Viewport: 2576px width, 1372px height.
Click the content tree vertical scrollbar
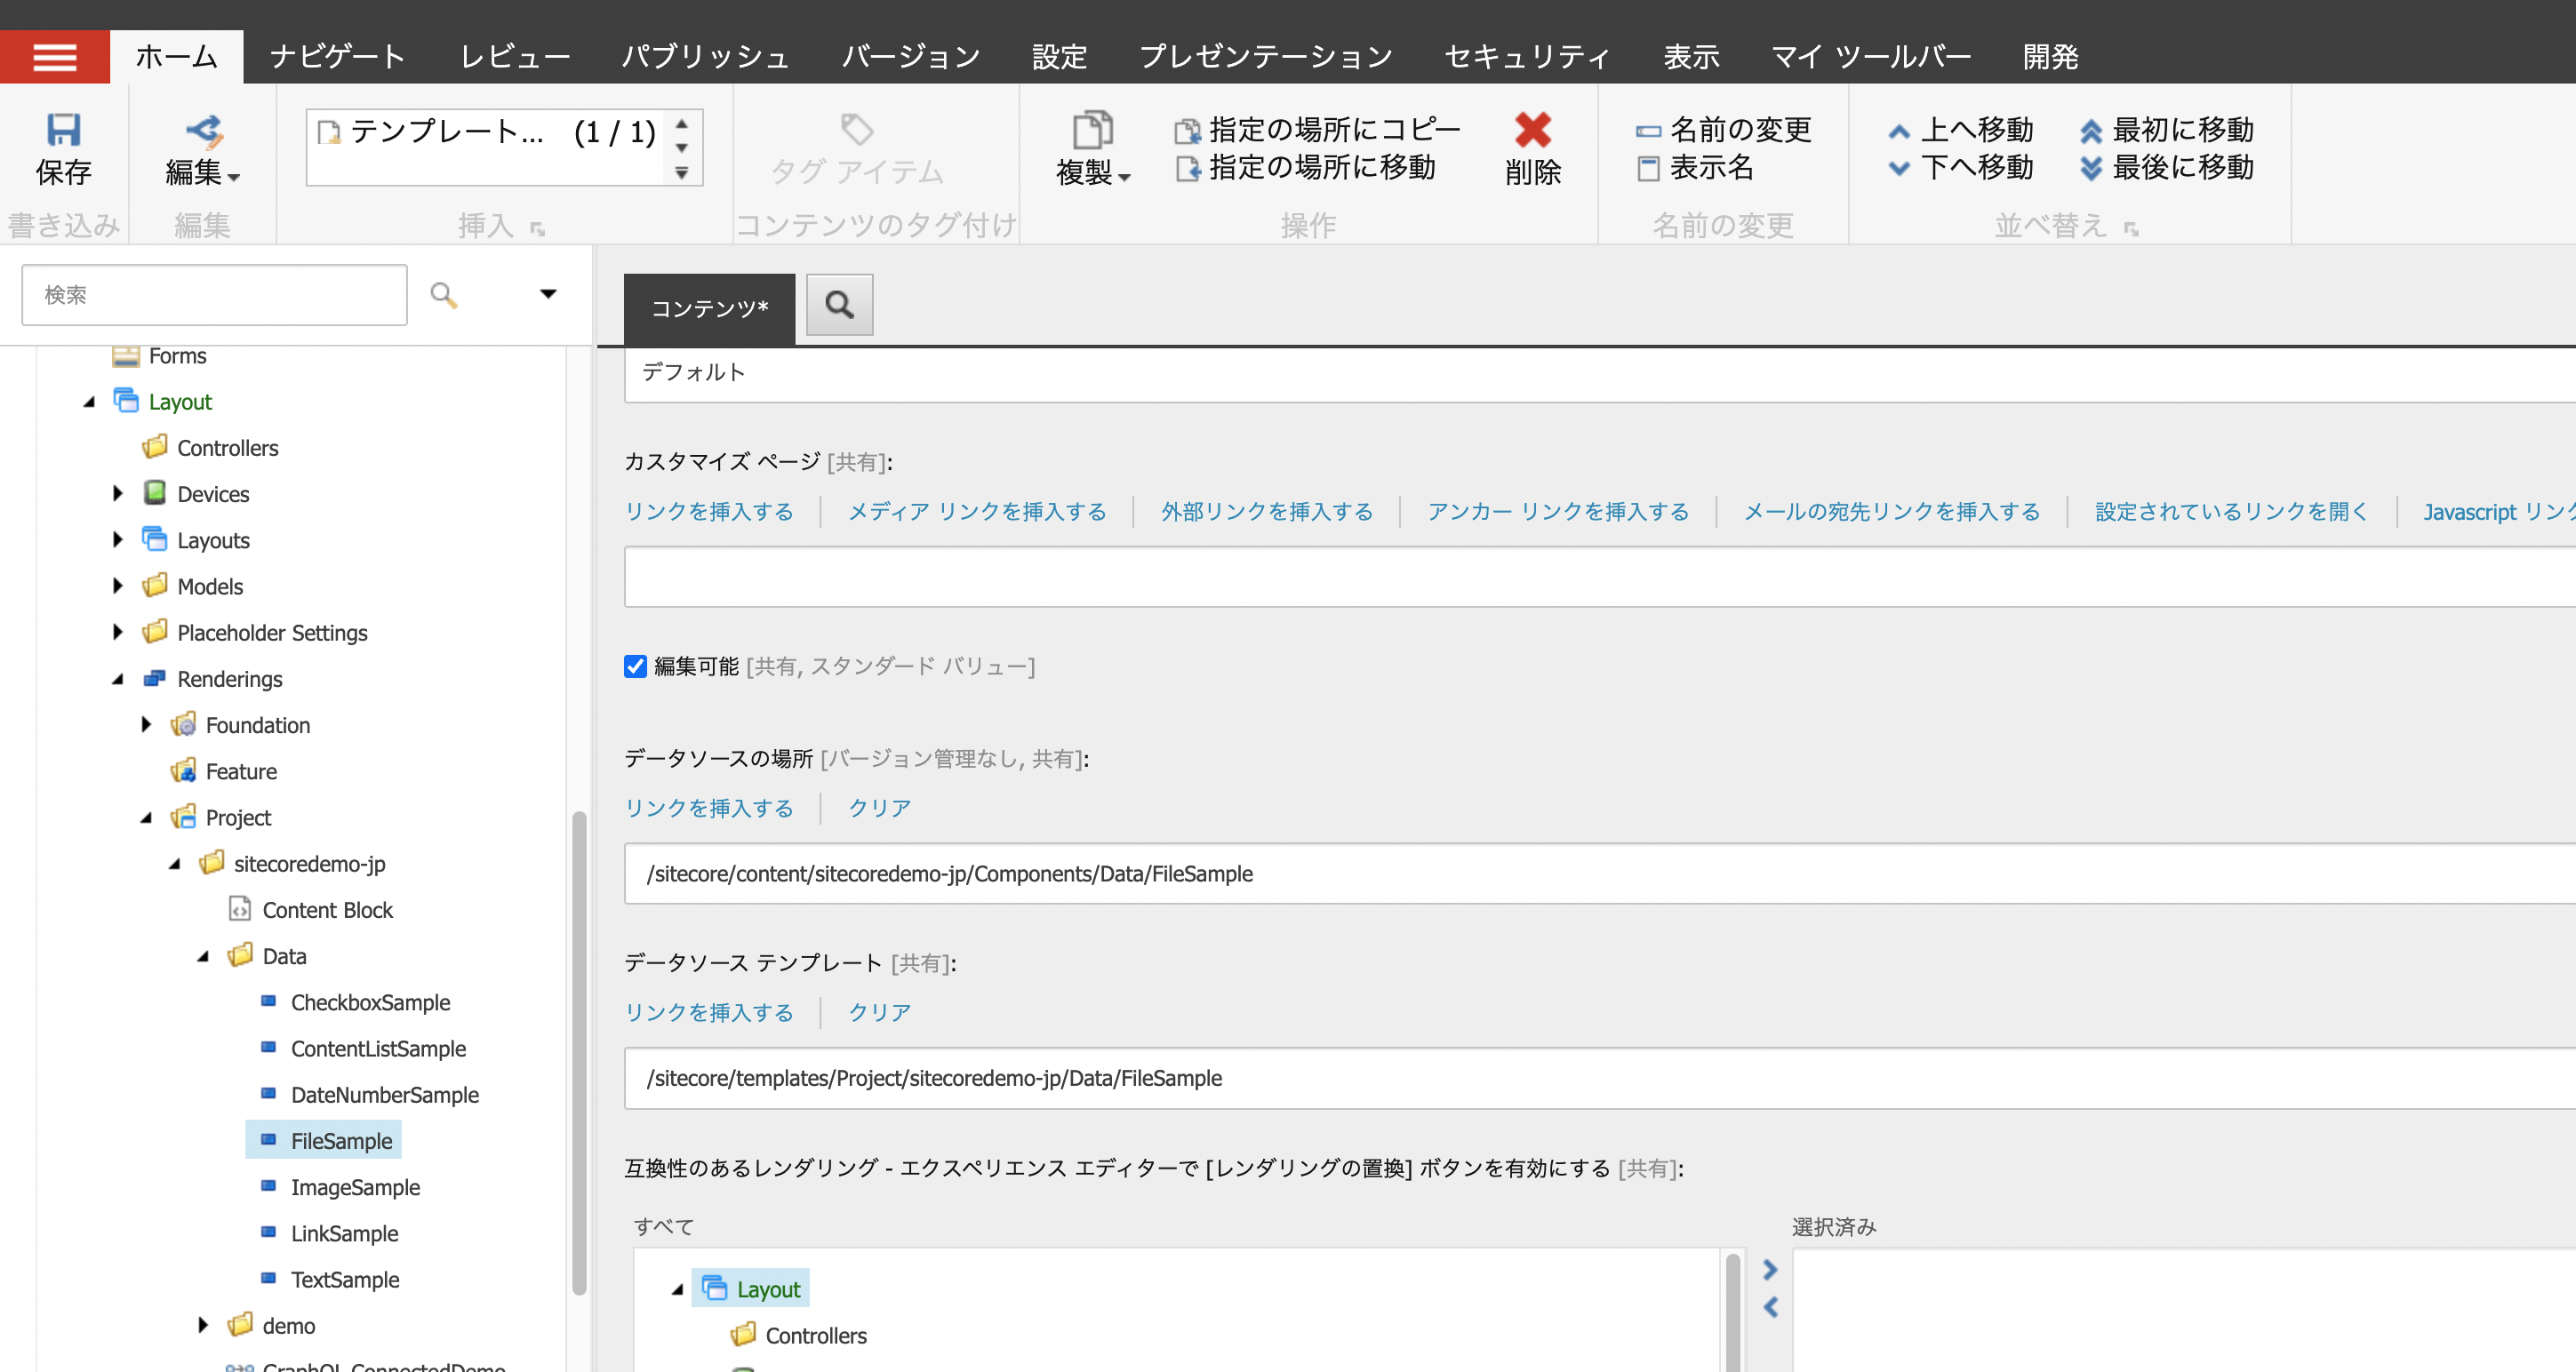point(578,1054)
